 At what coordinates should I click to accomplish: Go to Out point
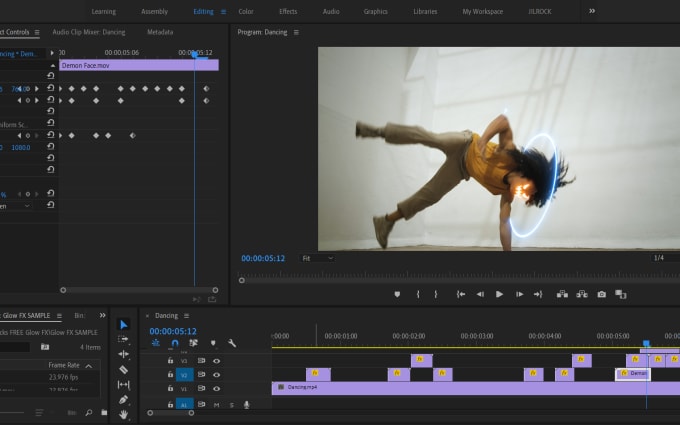538,294
